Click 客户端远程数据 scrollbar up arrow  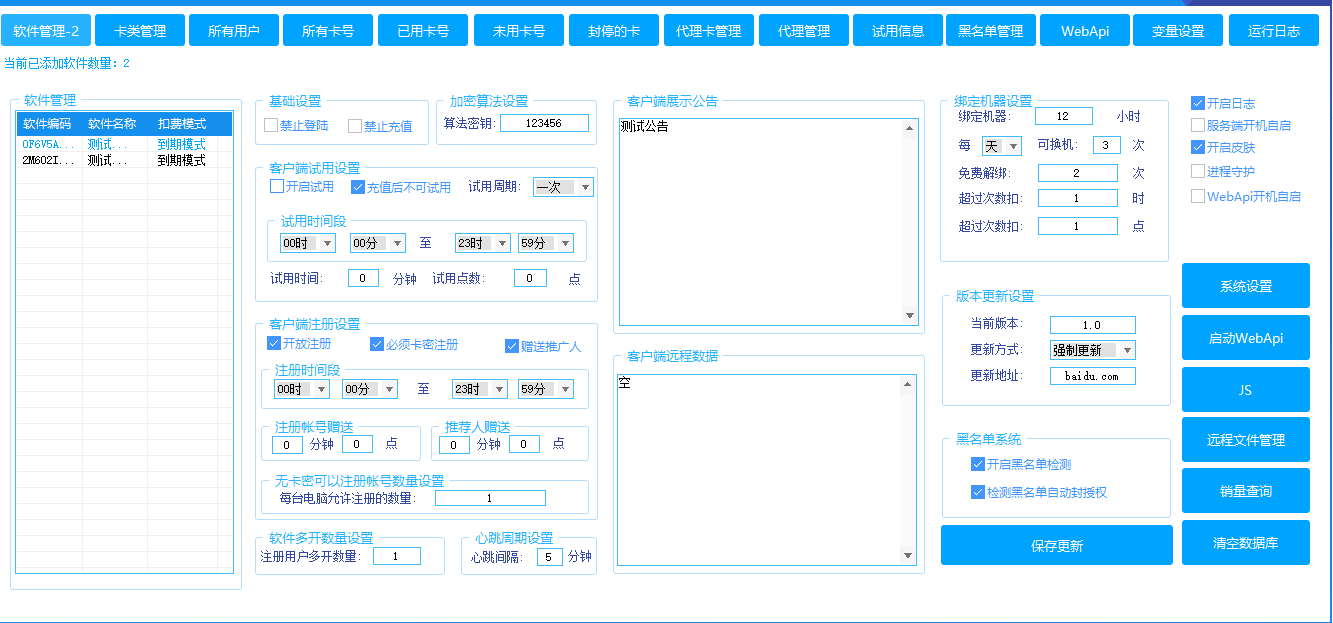click(909, 384)
